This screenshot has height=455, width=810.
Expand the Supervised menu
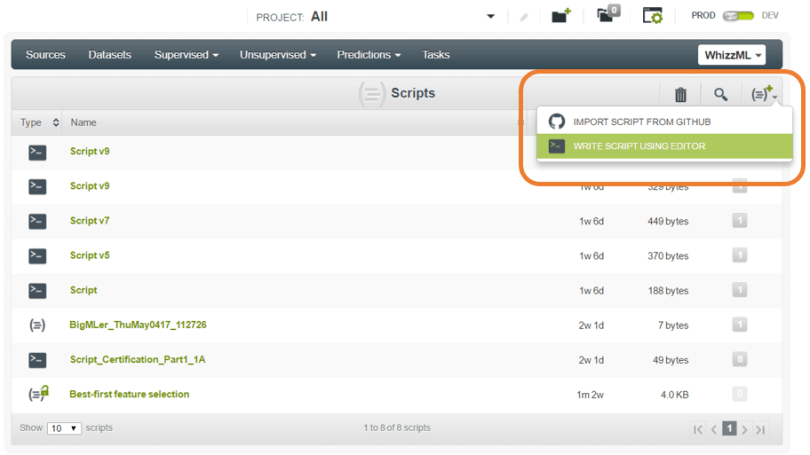point(185,55)
